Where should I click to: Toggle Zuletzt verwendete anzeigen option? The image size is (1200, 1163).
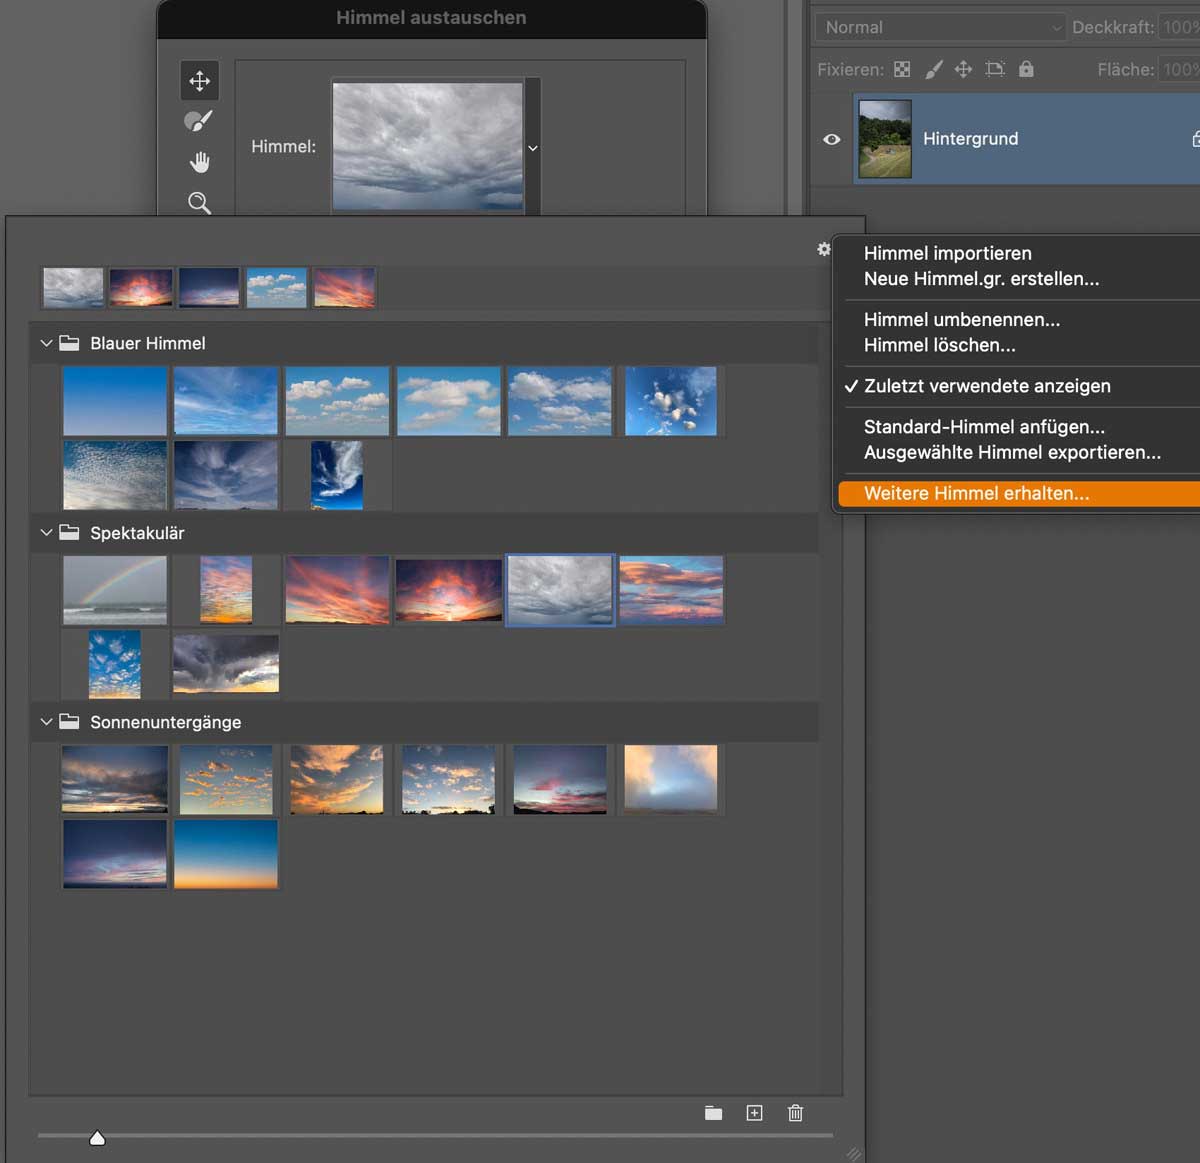[x=986, y=386]
